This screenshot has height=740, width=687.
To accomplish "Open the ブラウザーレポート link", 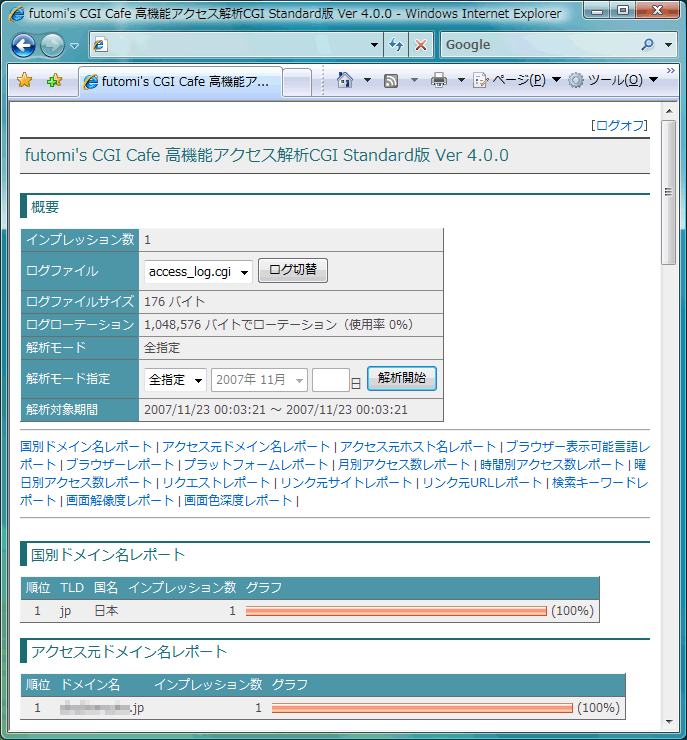I will tap(120, 464).
